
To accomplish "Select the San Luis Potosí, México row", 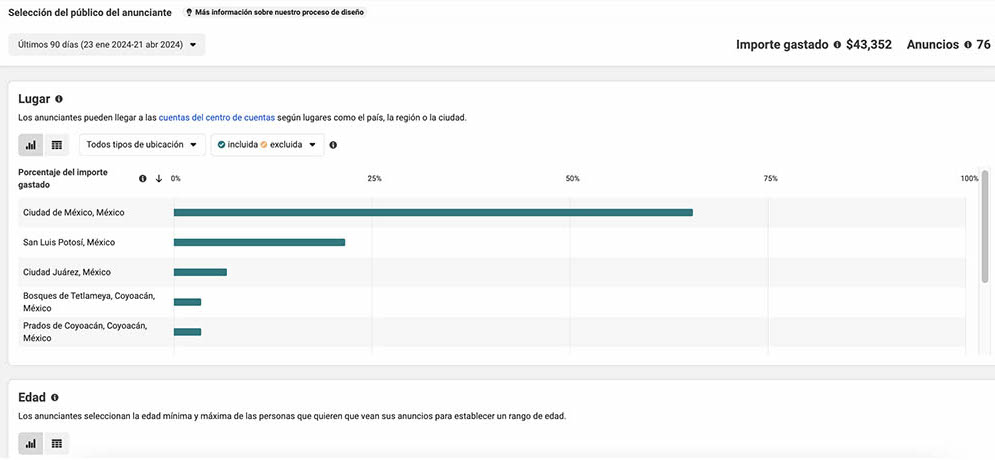I will click(492, 242).
